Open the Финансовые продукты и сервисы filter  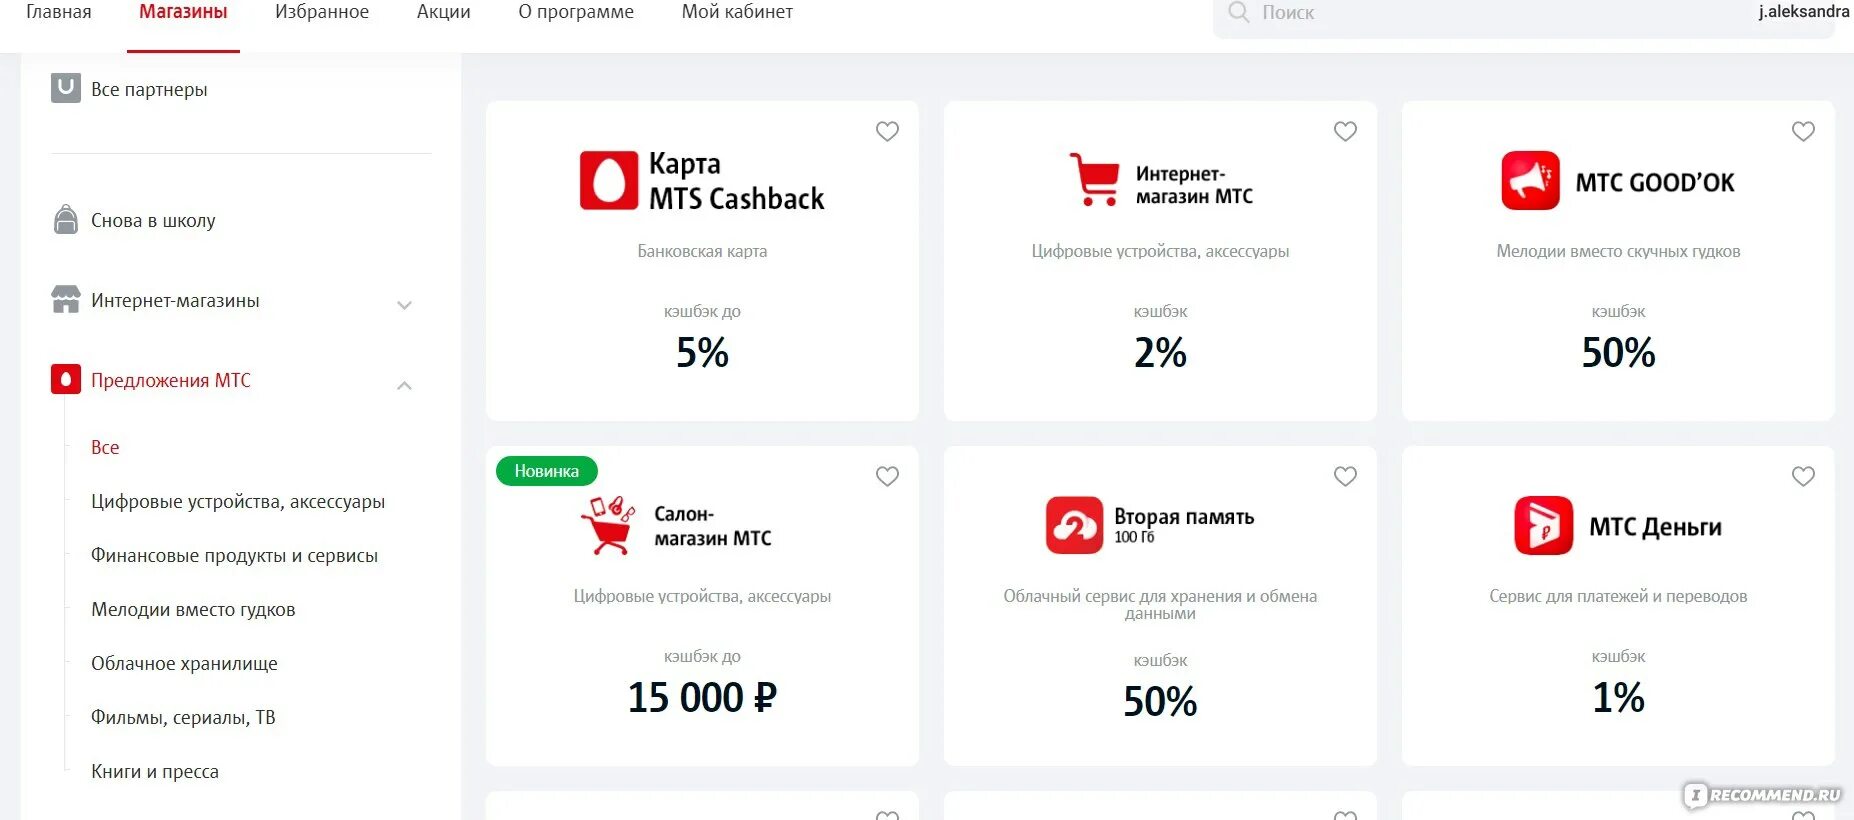[234, 555]
